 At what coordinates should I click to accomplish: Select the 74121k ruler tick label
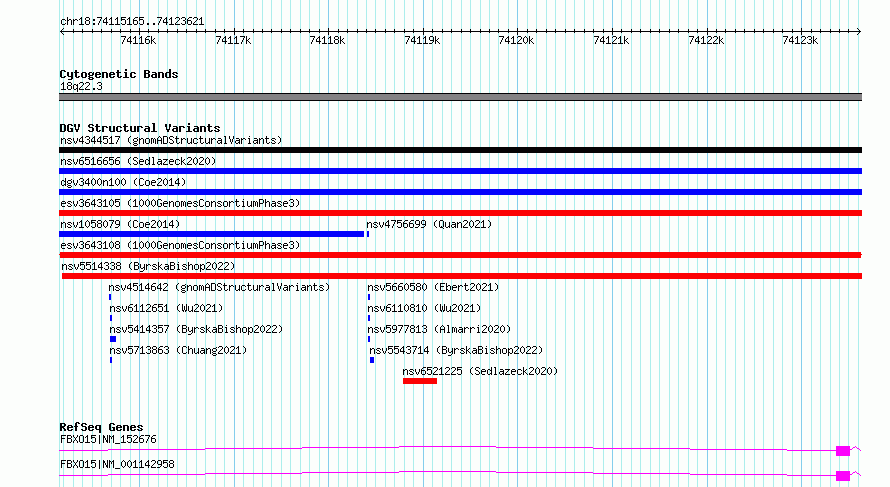pos(611,40)
